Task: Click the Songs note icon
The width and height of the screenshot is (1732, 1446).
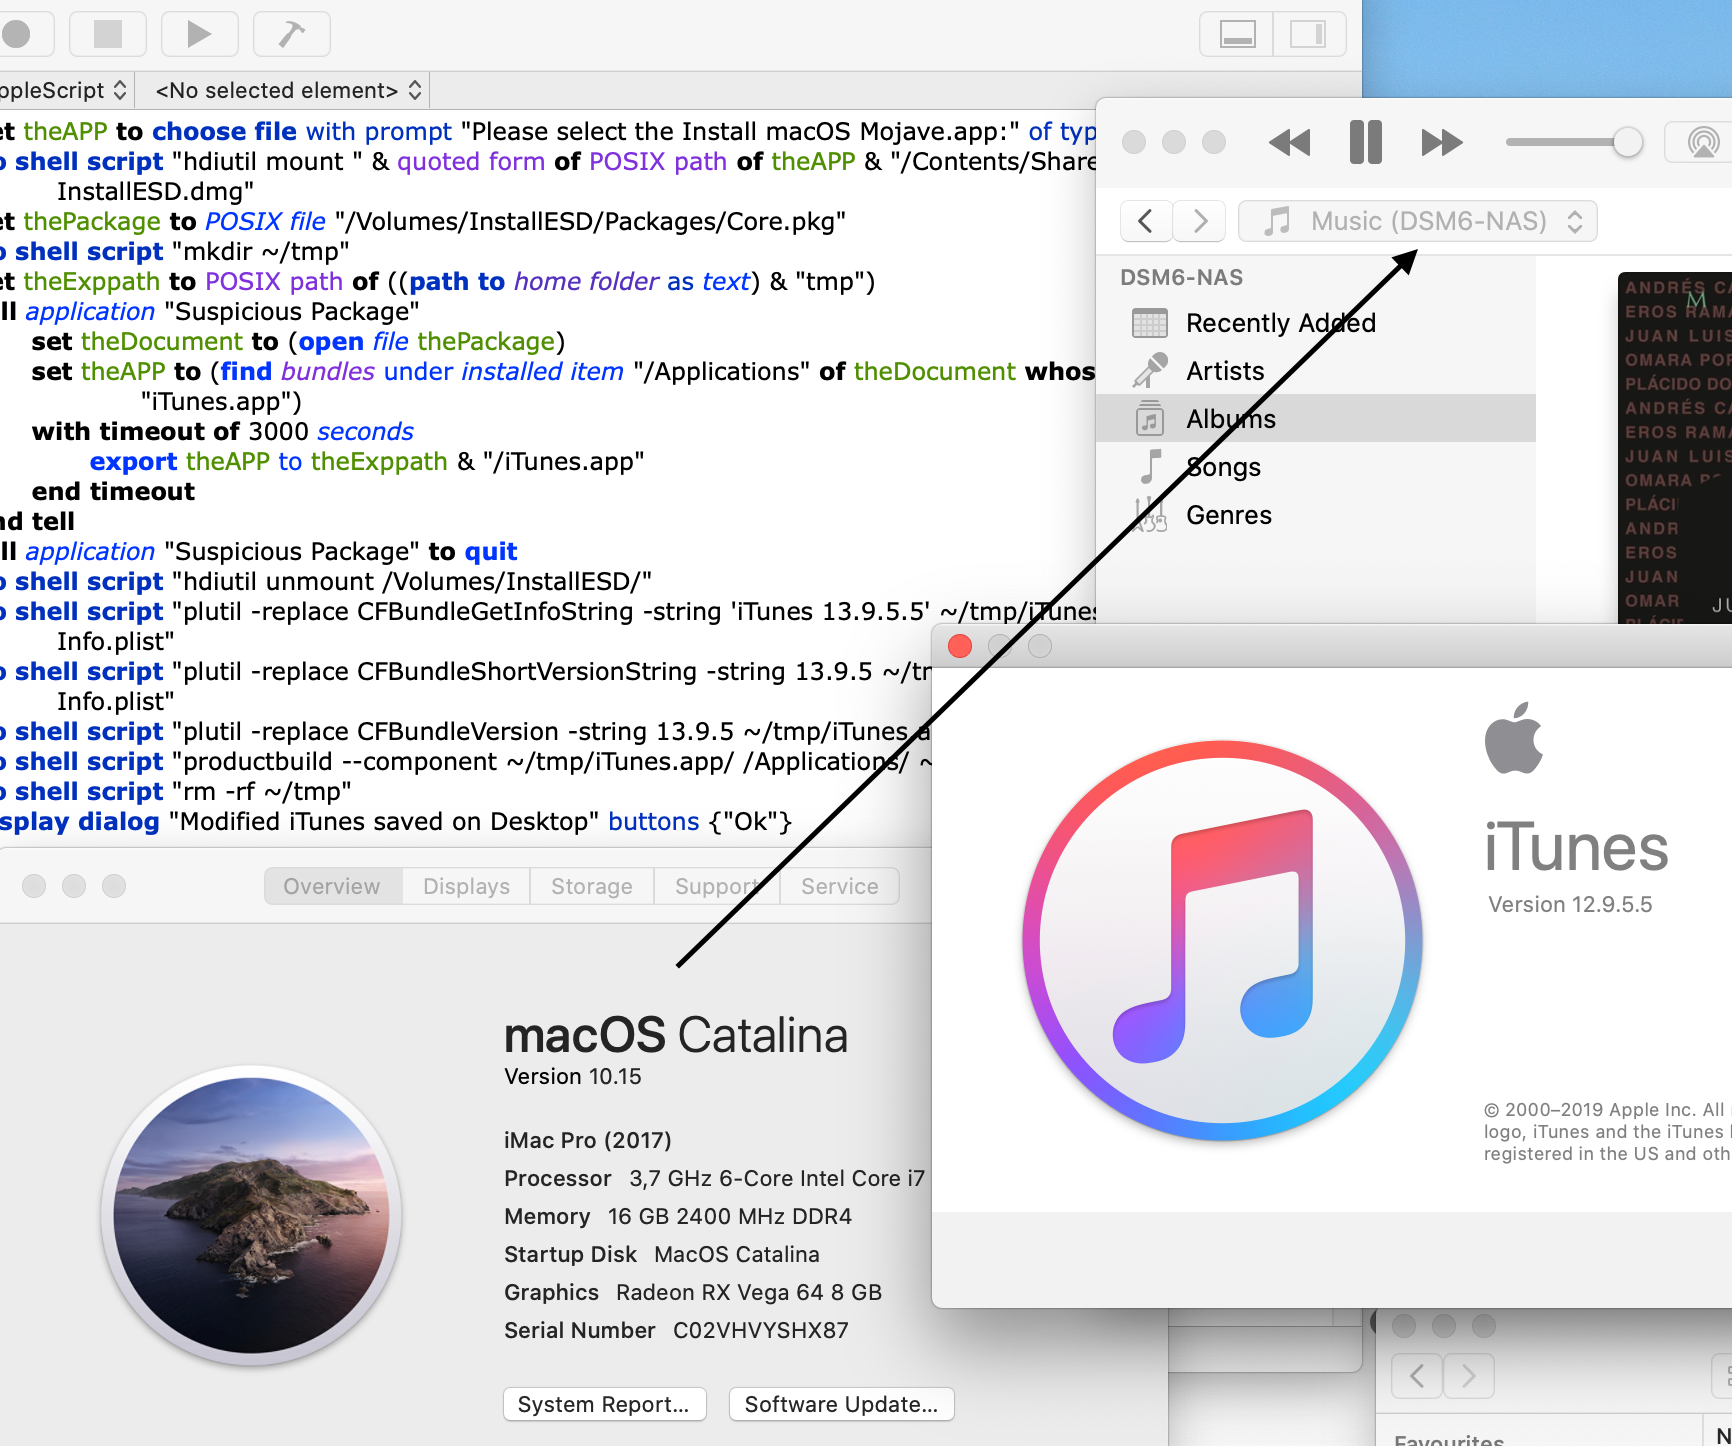Action: [x=1151, y=467]
